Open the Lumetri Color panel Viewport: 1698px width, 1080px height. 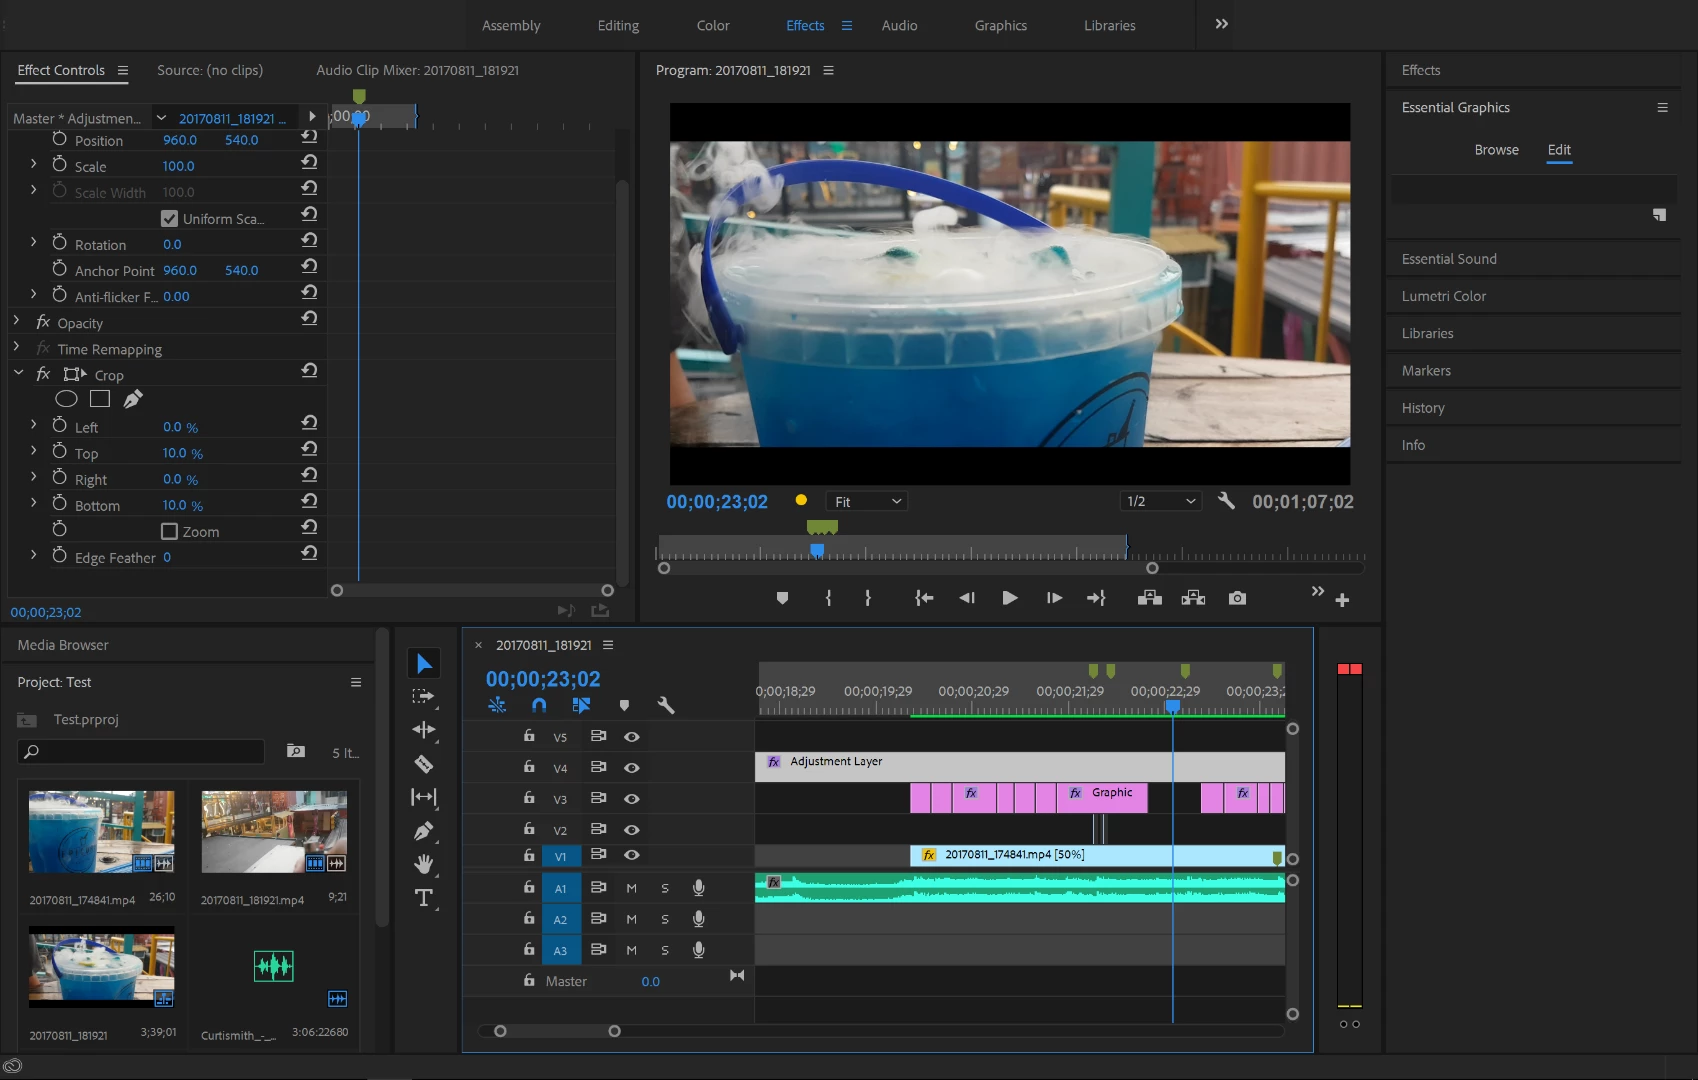(x=1443, y=296)
